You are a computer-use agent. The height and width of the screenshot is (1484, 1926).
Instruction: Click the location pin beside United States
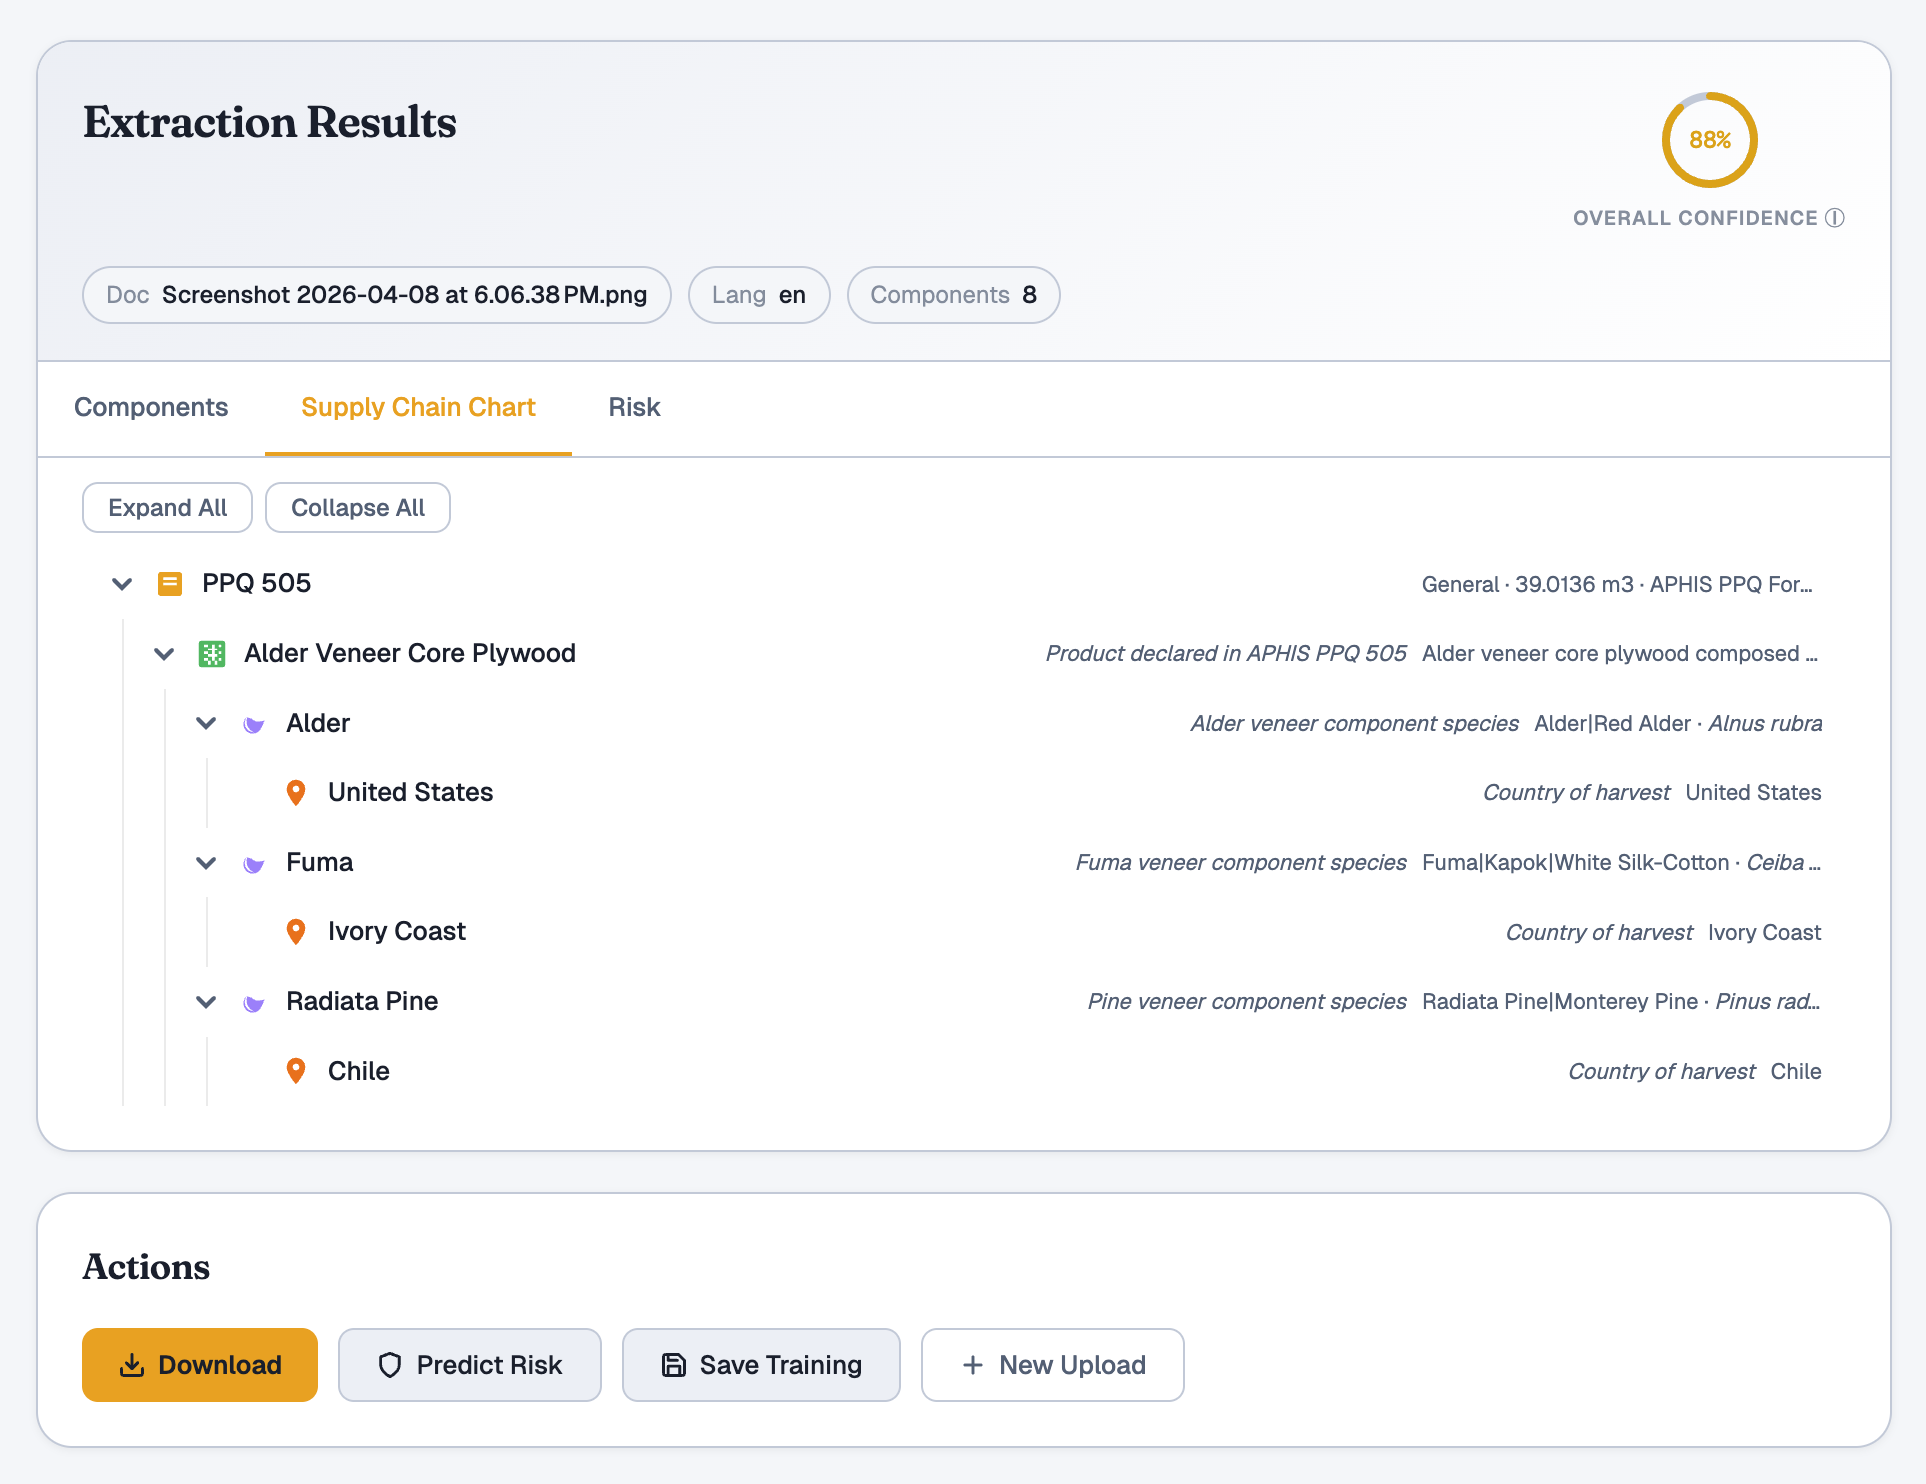pyautogui.click(x=296, y=793)
